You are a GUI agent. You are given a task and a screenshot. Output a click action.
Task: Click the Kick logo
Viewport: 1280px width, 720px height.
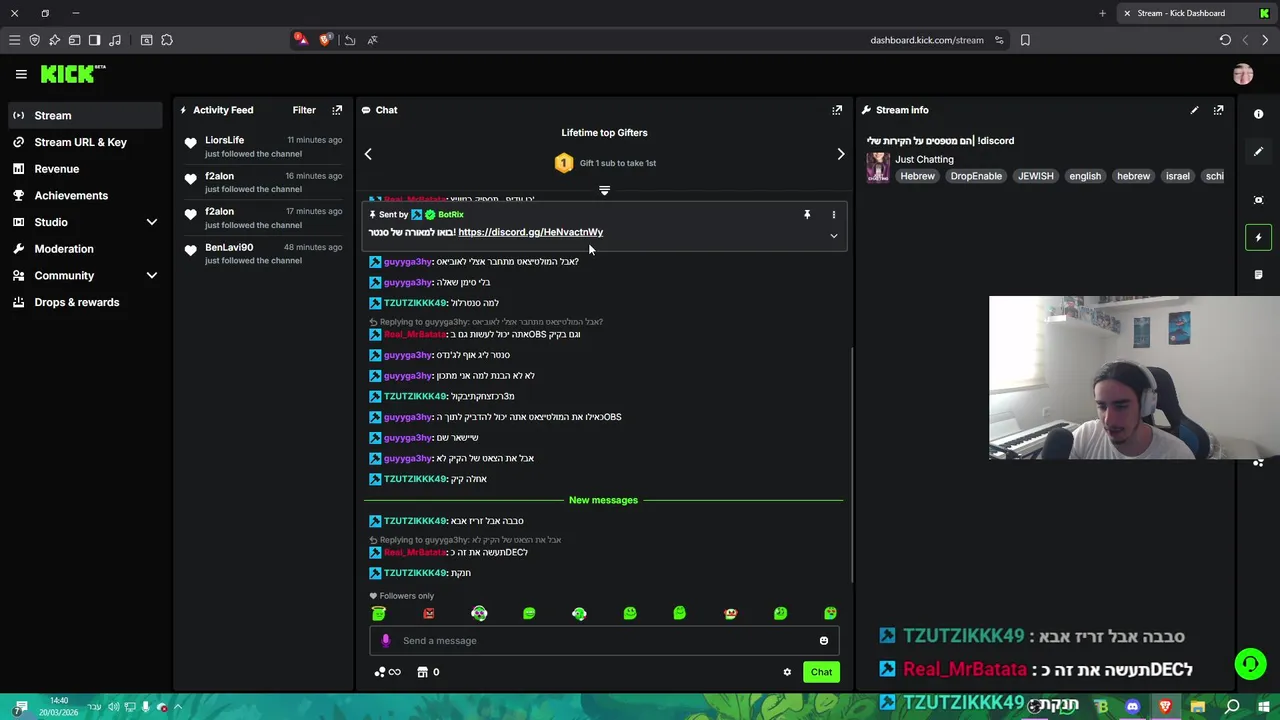click(x=73, y=74)
